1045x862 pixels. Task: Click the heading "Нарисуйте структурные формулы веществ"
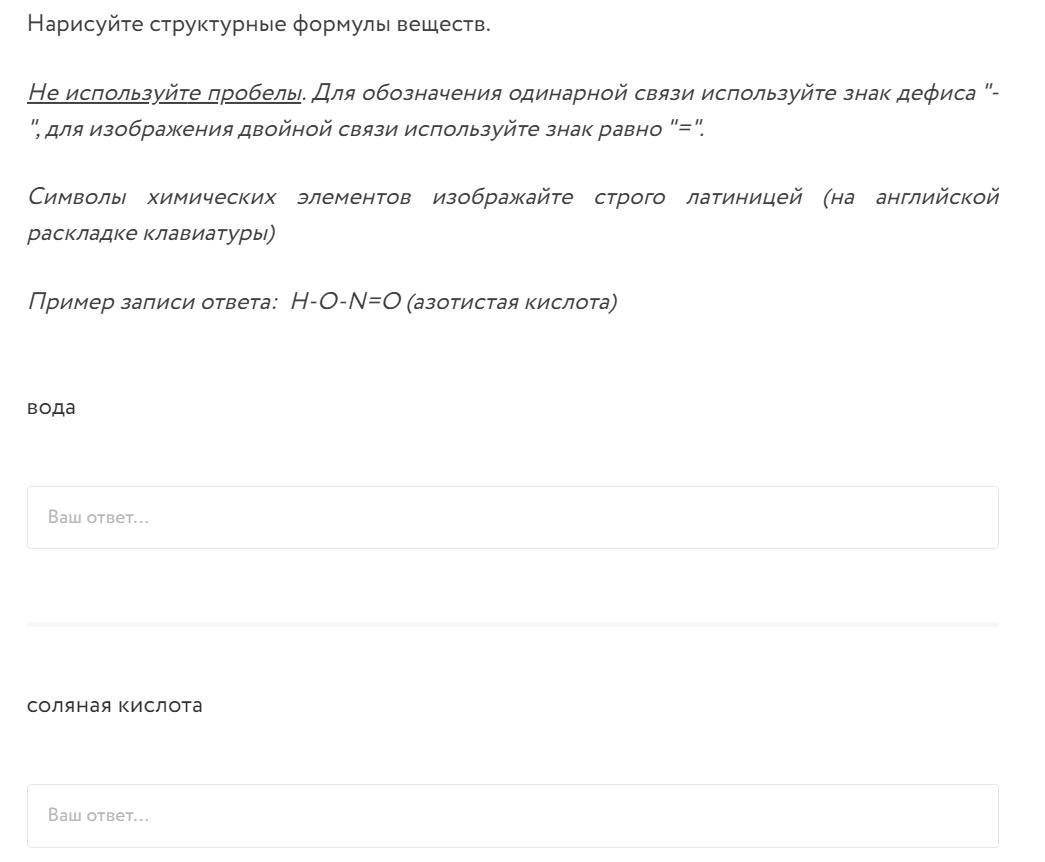click(x=258, y=24)
